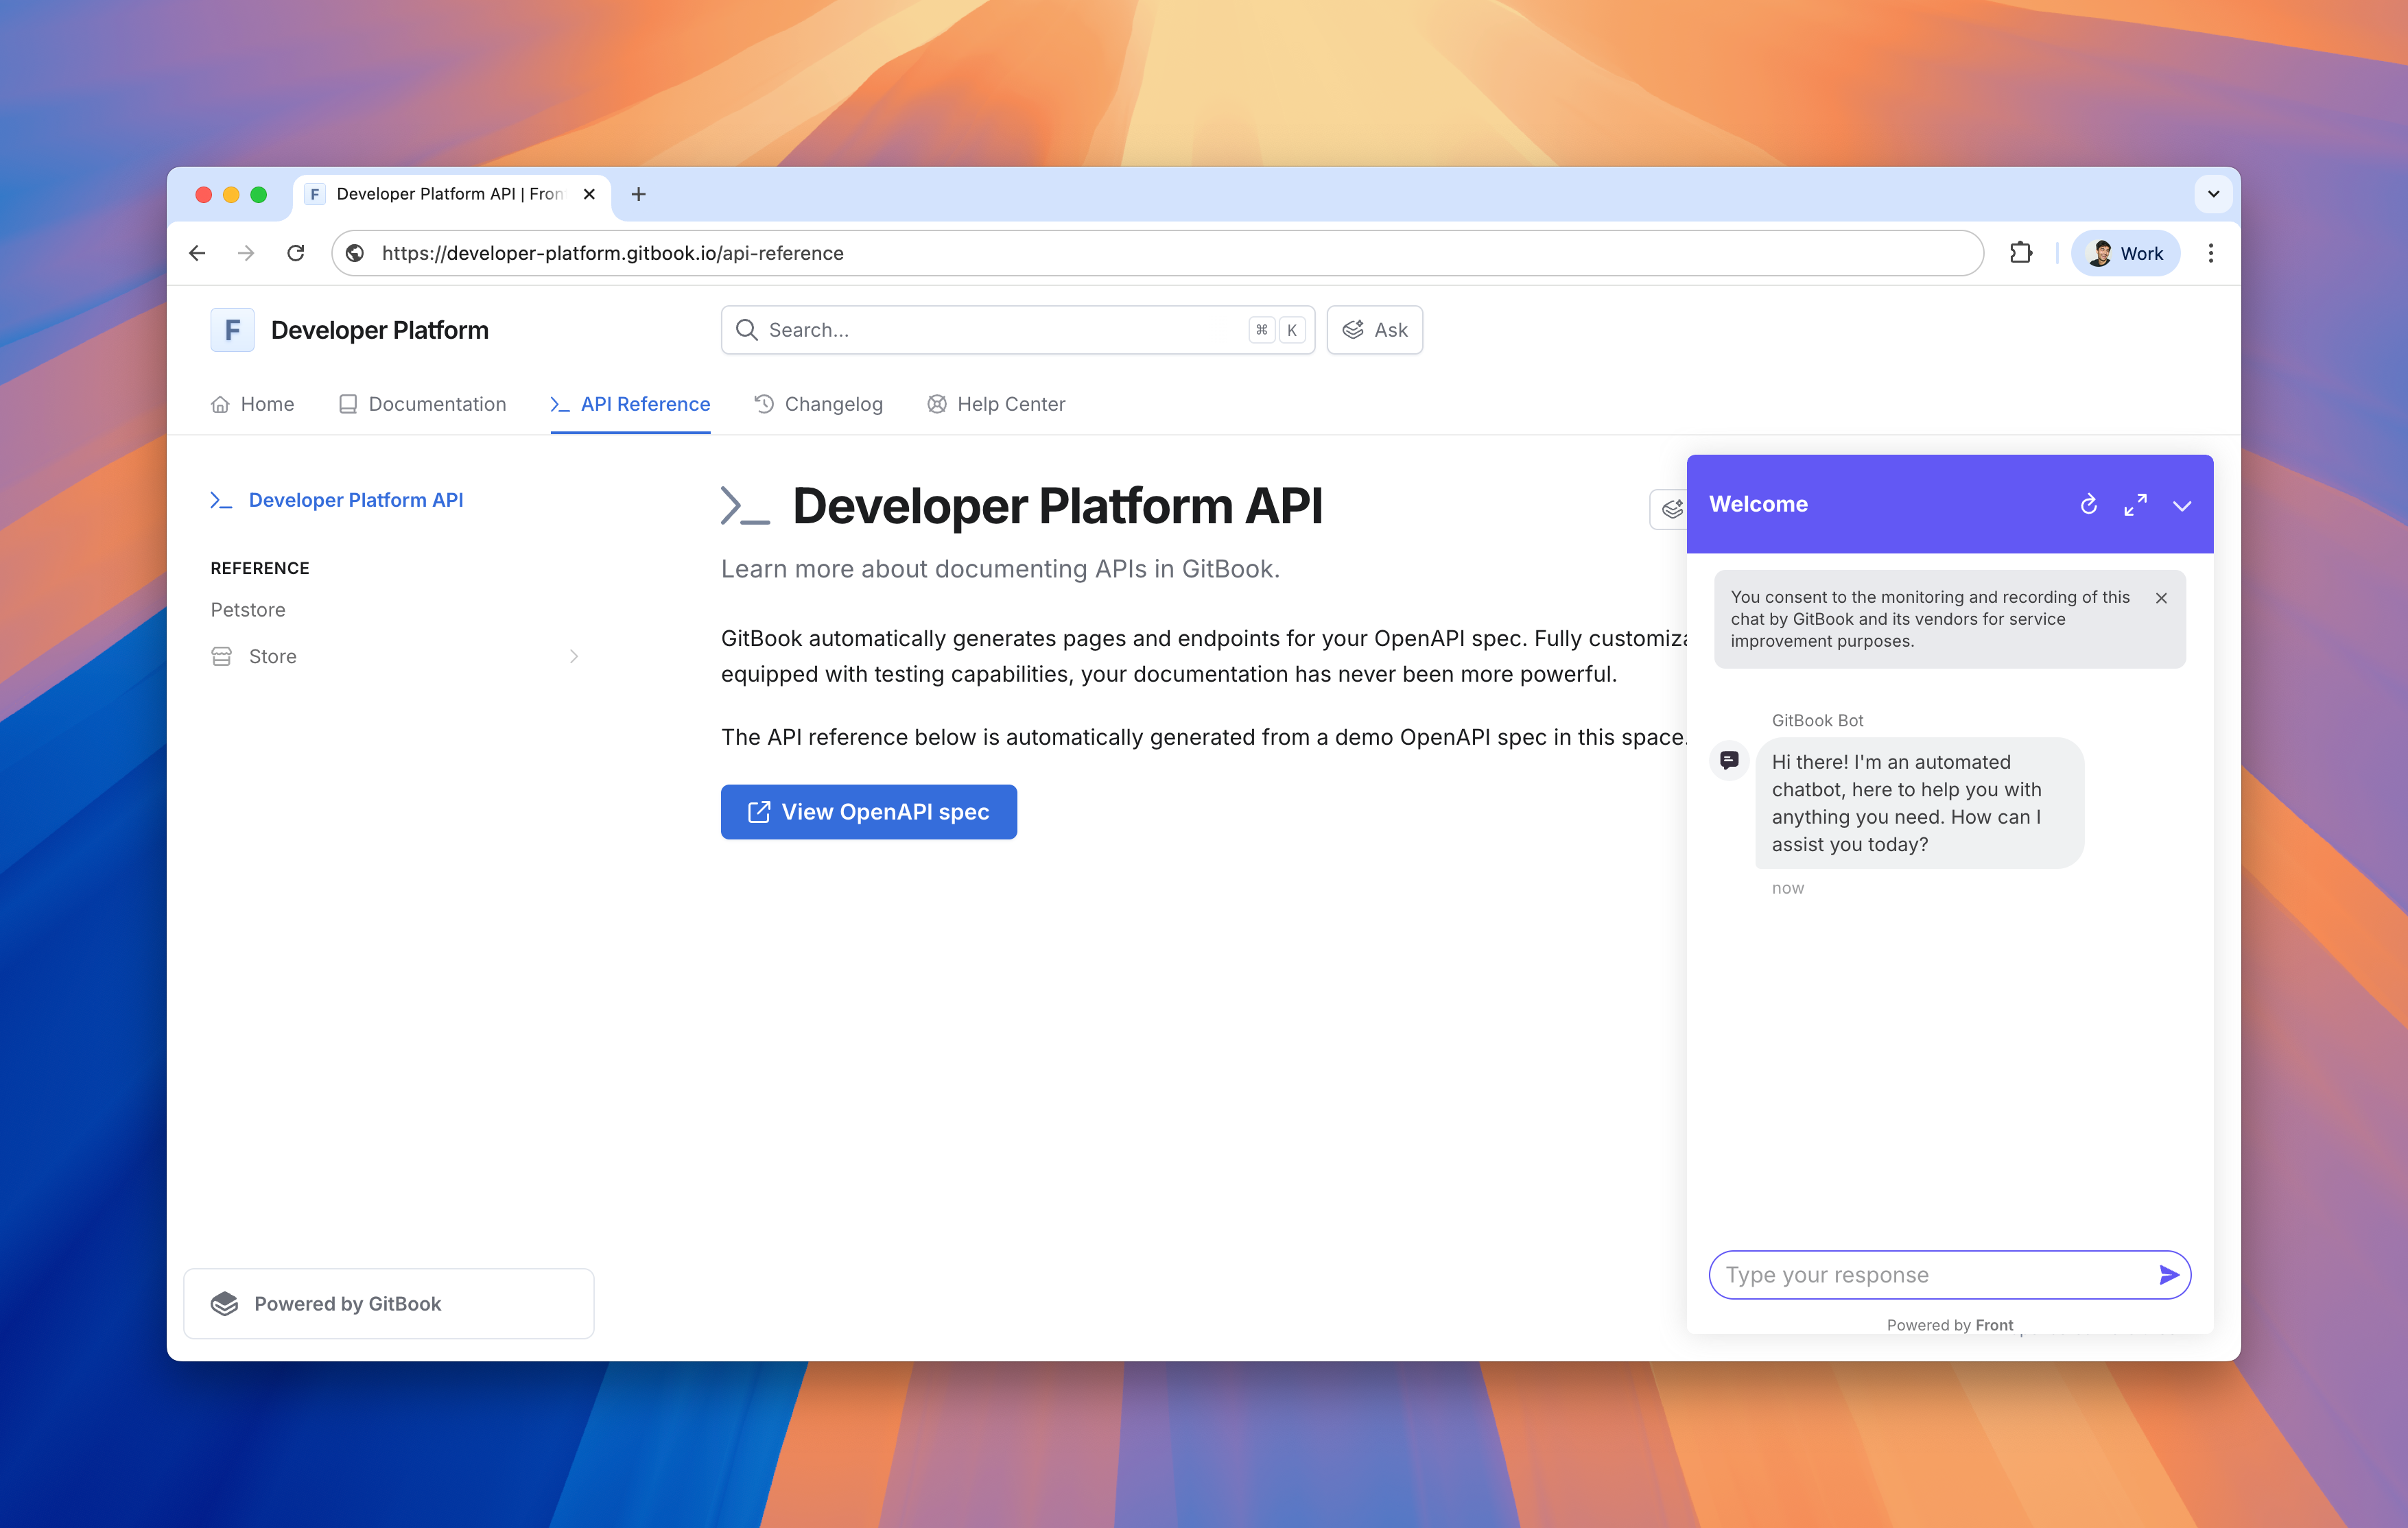Viewport: 2408px width, 1528px height.
Task: View site information icon in the address bar
Action: (355, 253)
